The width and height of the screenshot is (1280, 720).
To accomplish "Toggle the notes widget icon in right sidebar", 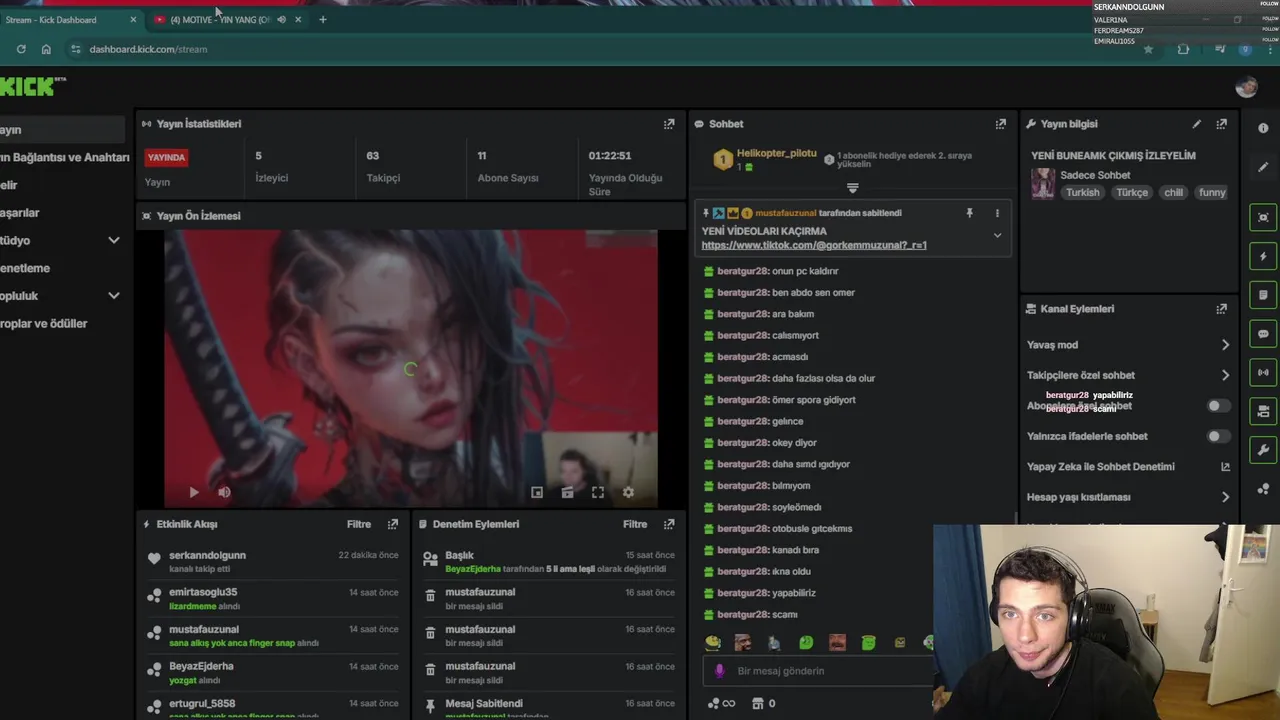I will point(1263,295).
